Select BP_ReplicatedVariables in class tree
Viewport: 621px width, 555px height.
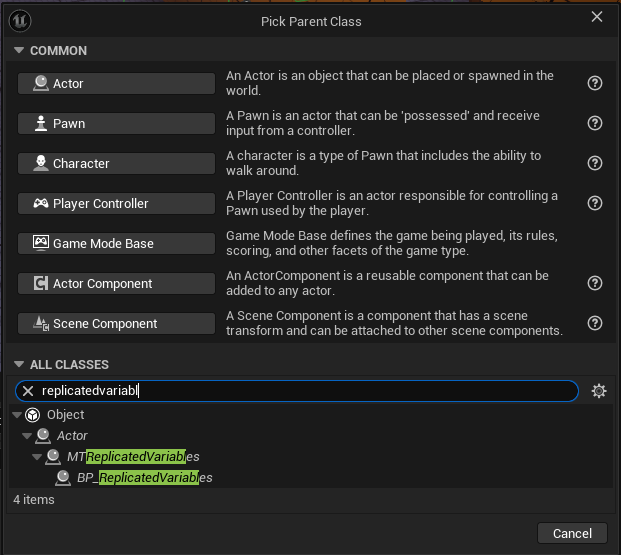click(145, 478)
